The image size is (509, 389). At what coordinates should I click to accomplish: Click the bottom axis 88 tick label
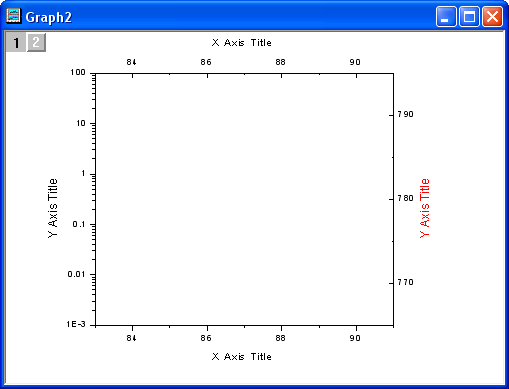[x=281, y=338]
